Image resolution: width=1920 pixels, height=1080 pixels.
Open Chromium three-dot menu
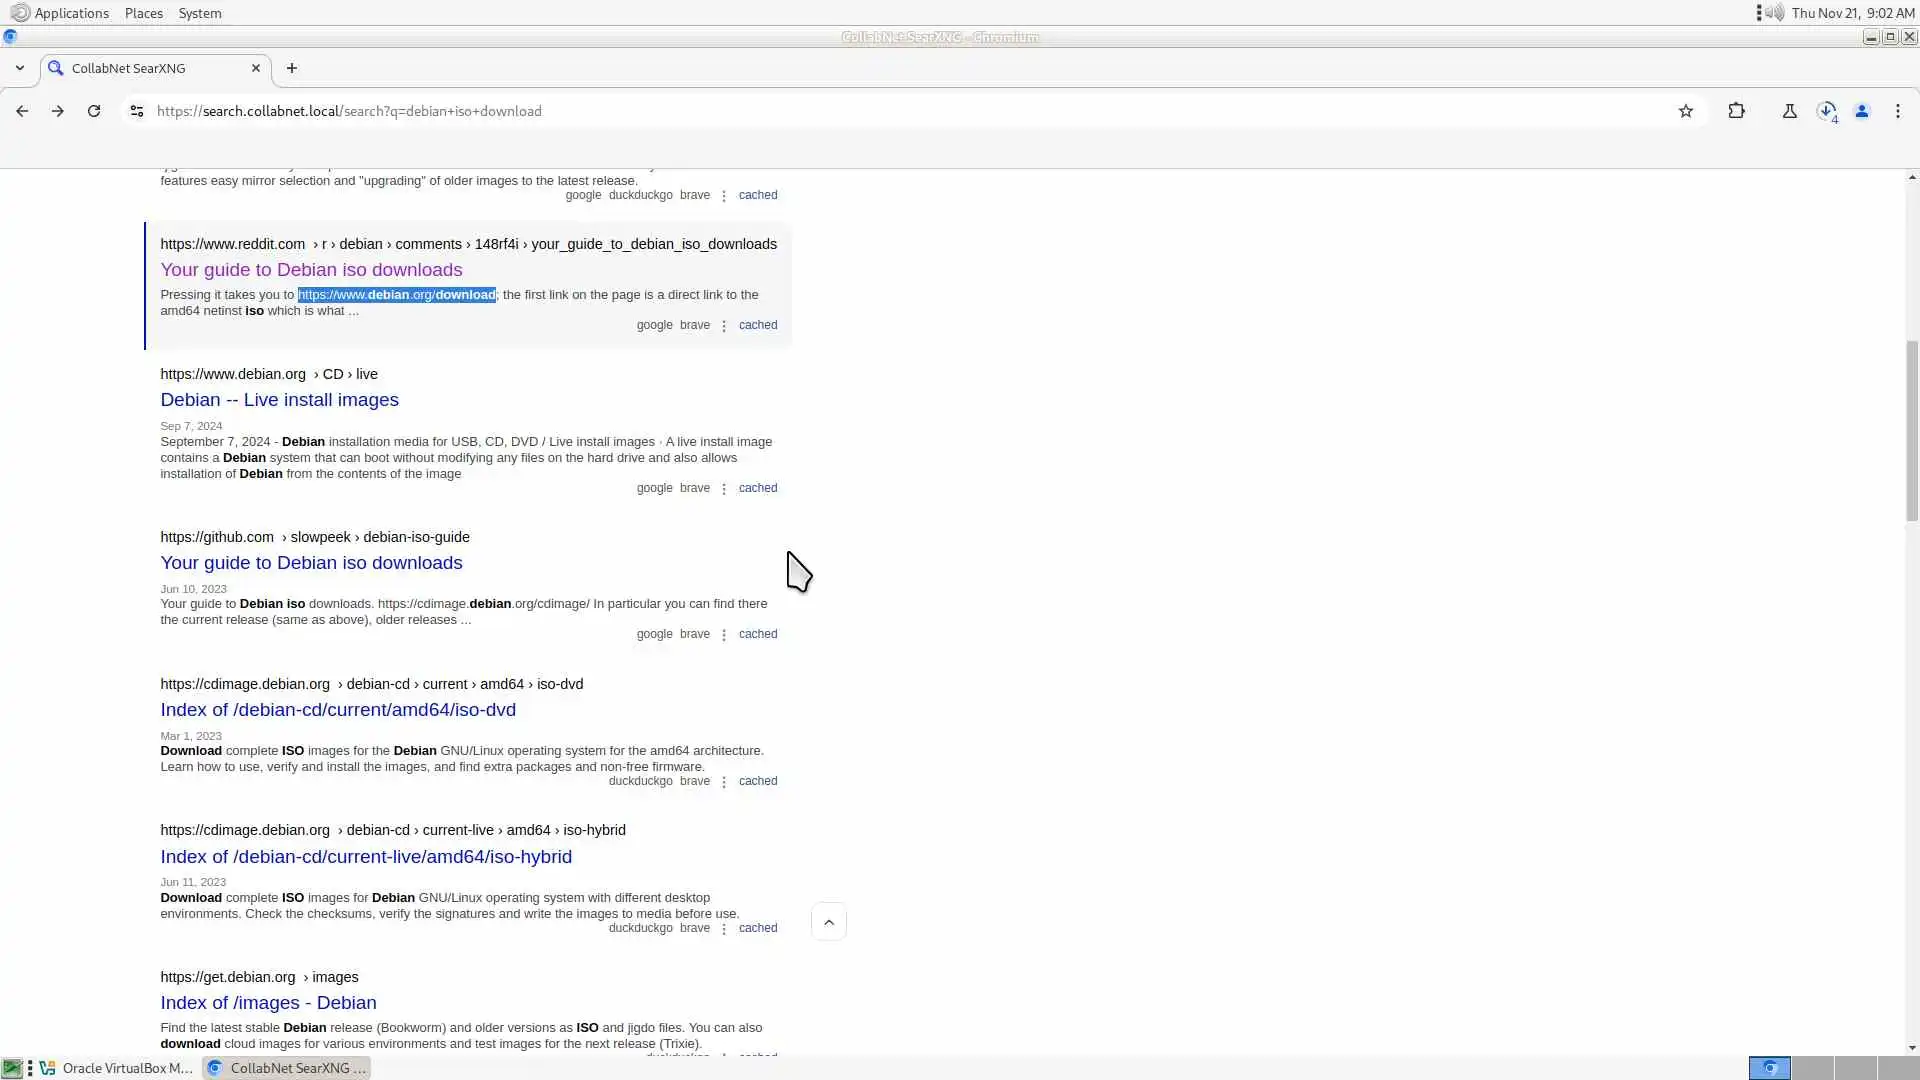1897,111
